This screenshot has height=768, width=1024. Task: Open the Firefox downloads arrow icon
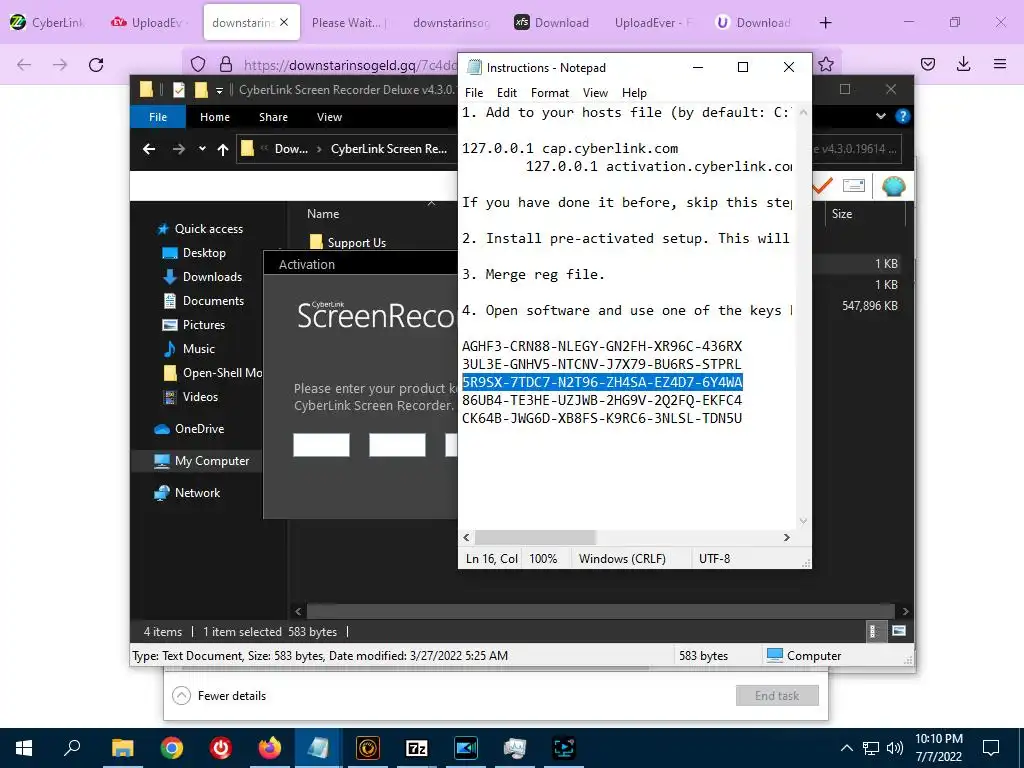click(963, 64)
